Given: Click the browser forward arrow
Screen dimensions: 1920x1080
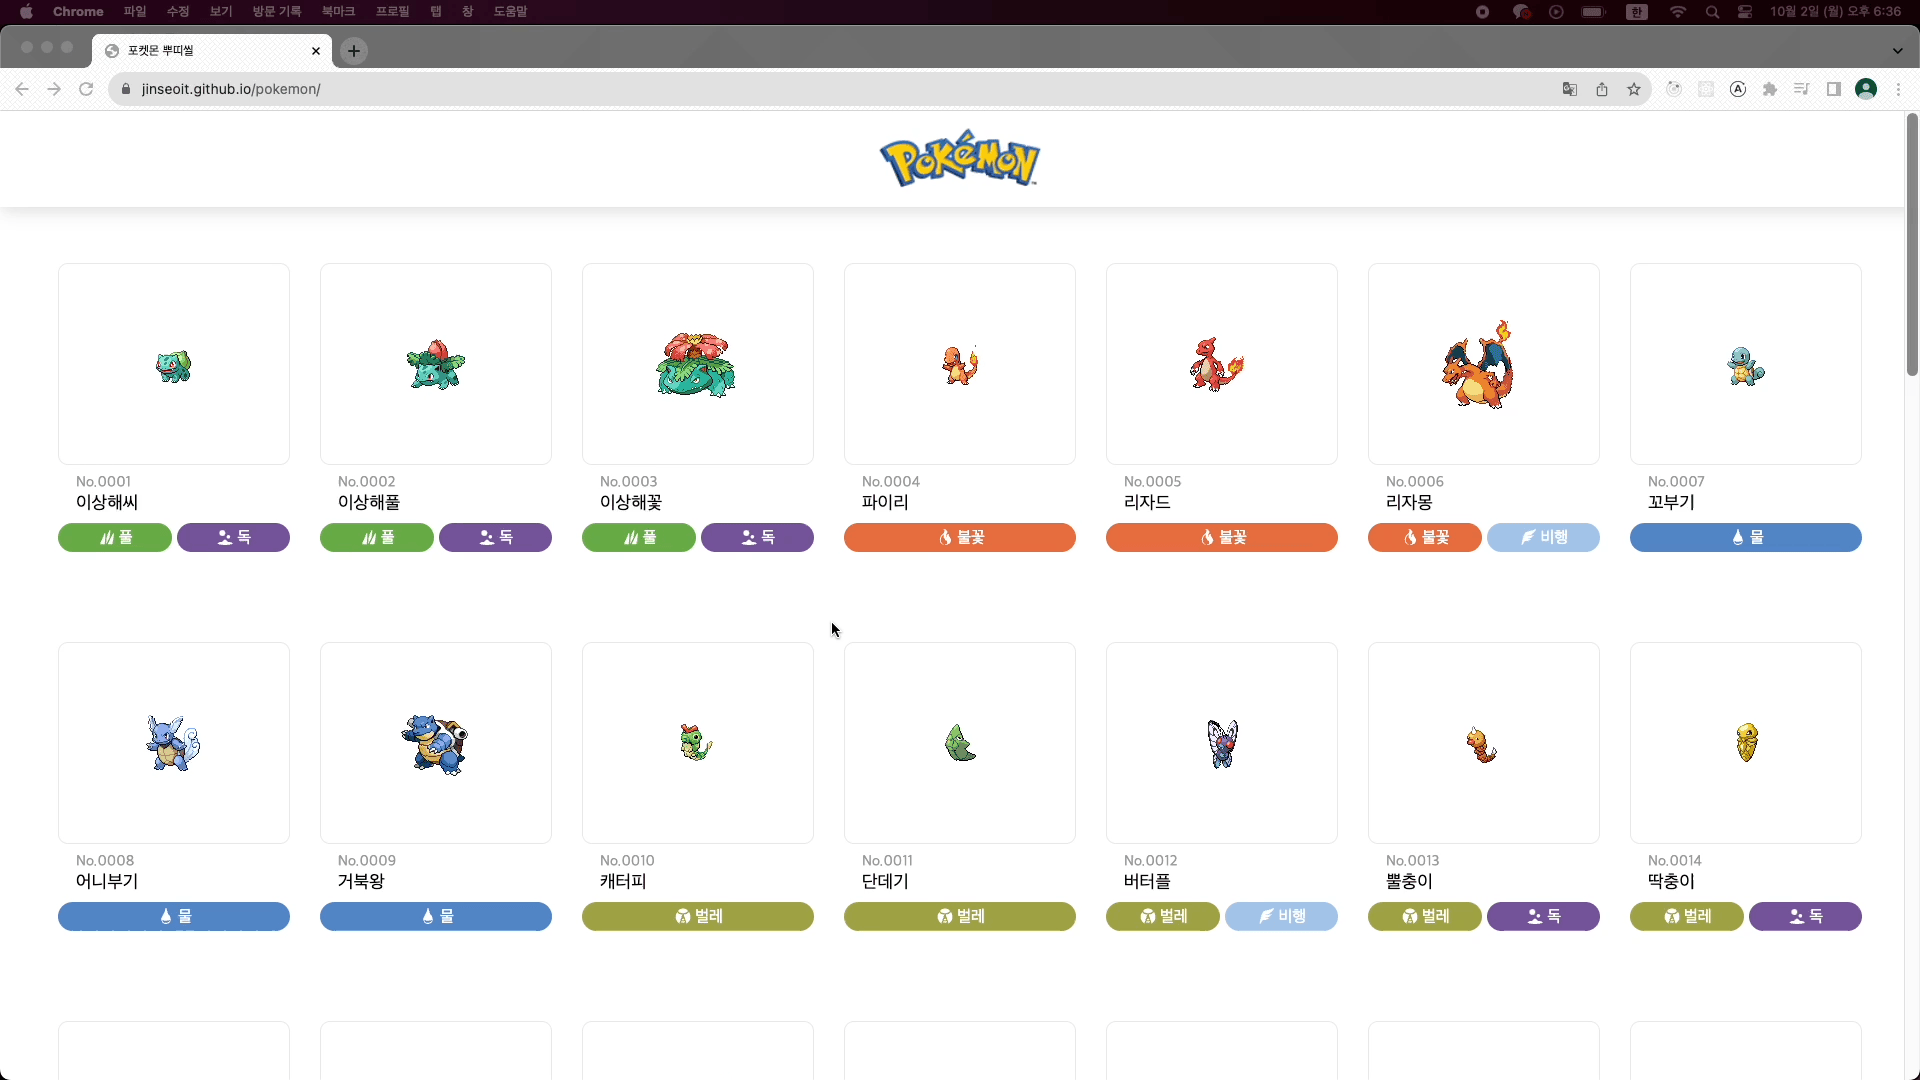Looking at the screenshot, I should [x=54, y=89].
